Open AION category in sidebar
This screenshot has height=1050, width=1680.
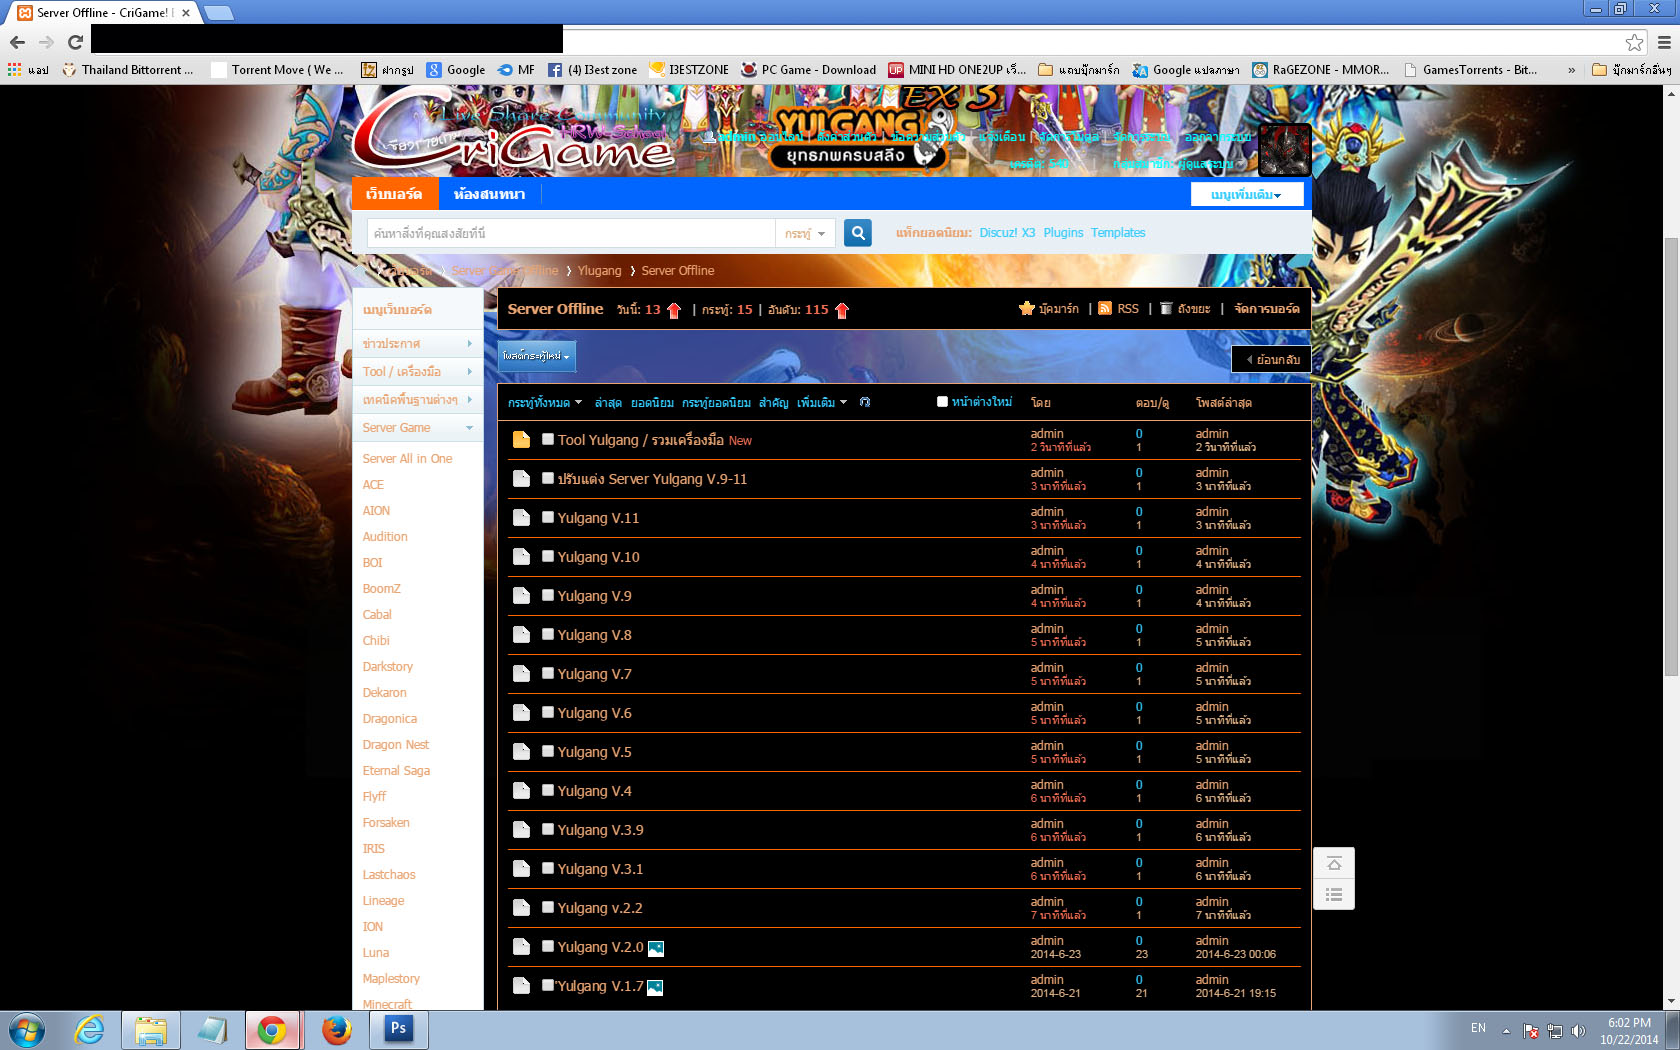(376, 511)
